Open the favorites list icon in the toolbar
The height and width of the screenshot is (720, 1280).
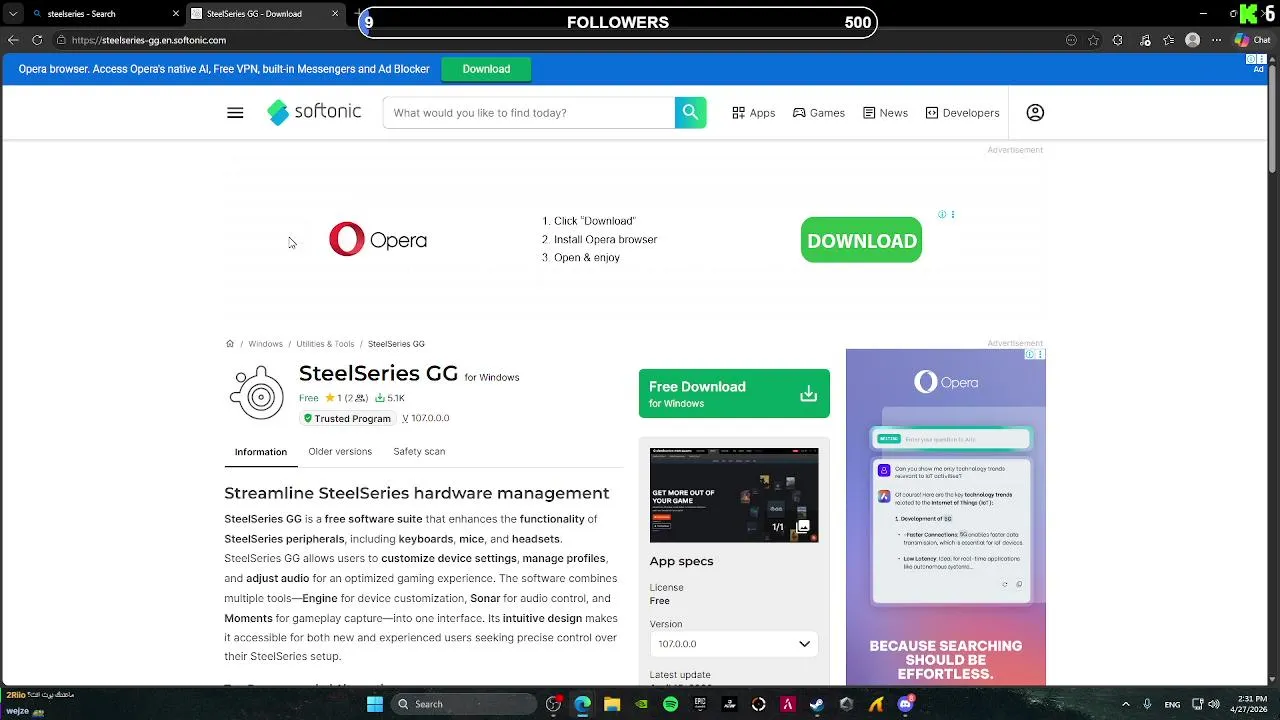click(x=1169, y=40)
